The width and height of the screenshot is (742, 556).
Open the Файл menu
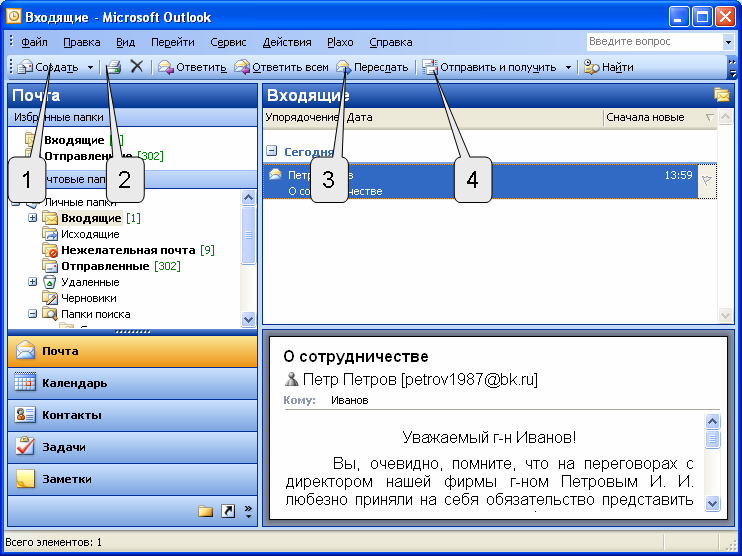click(x=34, y=42)
